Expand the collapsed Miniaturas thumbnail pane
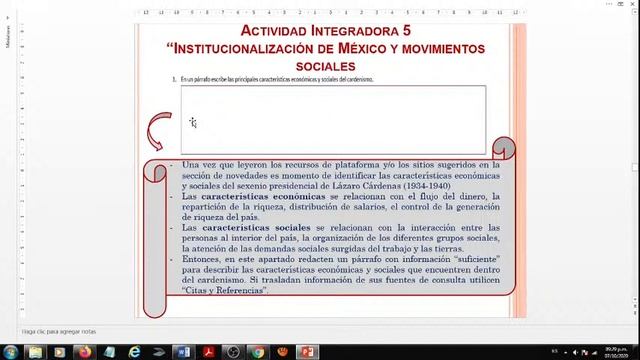The width and height of the screenshot is (640, 360). pyautogui.click(x=8, y=18)
